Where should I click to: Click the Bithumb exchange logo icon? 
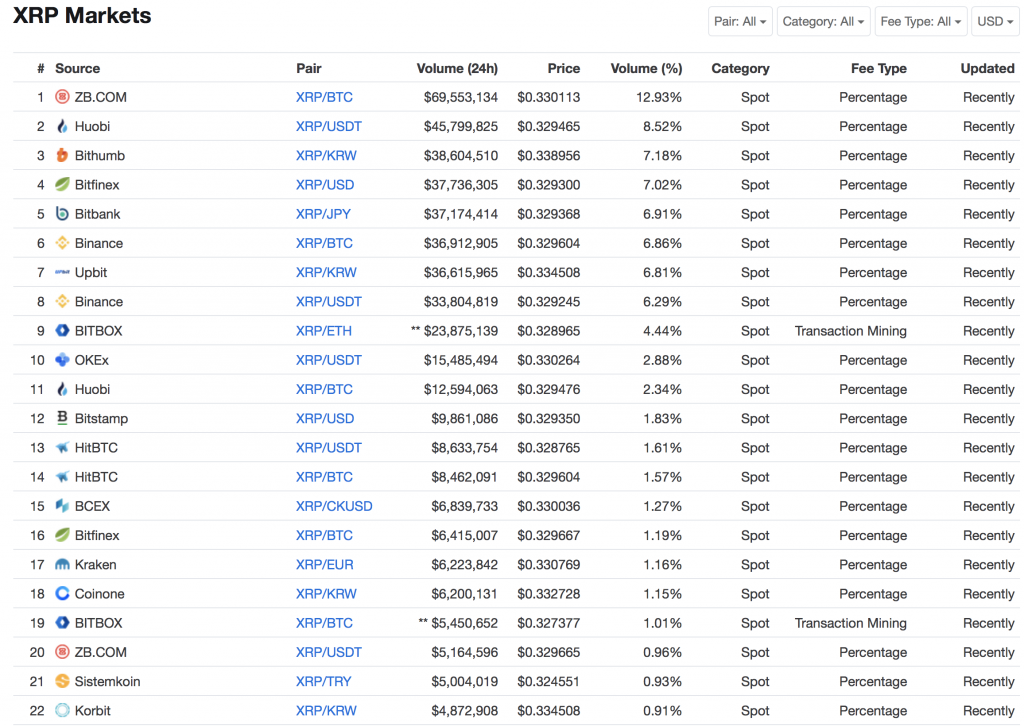coord(62,156)
